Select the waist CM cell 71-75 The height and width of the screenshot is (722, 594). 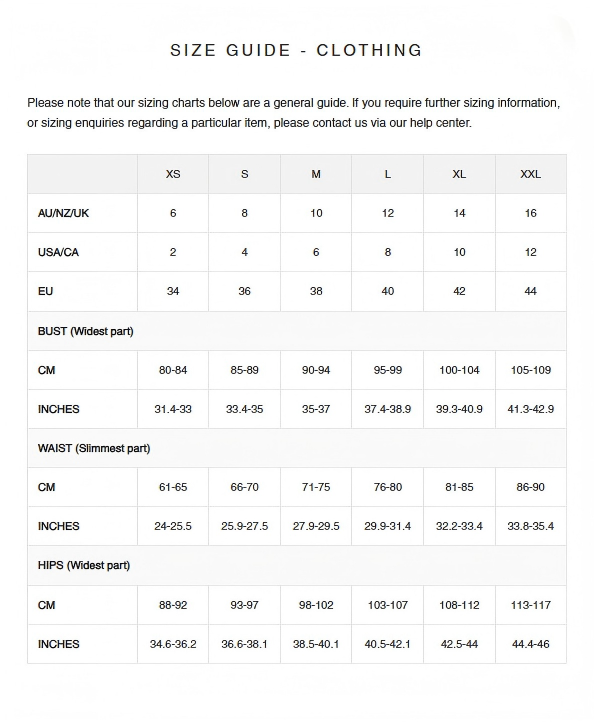pyautogui.click(x=316, y=487)
